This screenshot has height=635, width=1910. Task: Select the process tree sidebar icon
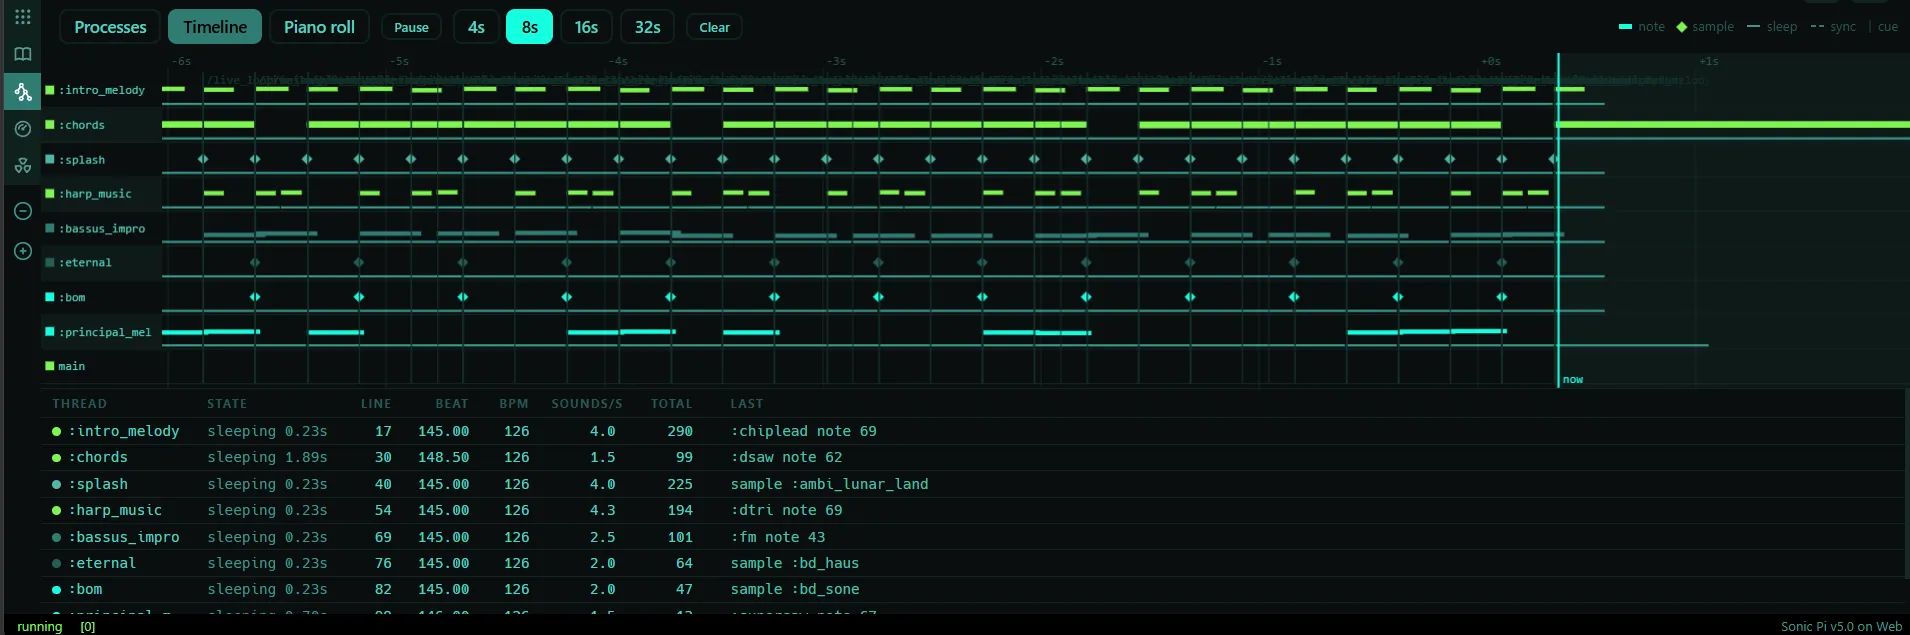(x=22, y=91)
